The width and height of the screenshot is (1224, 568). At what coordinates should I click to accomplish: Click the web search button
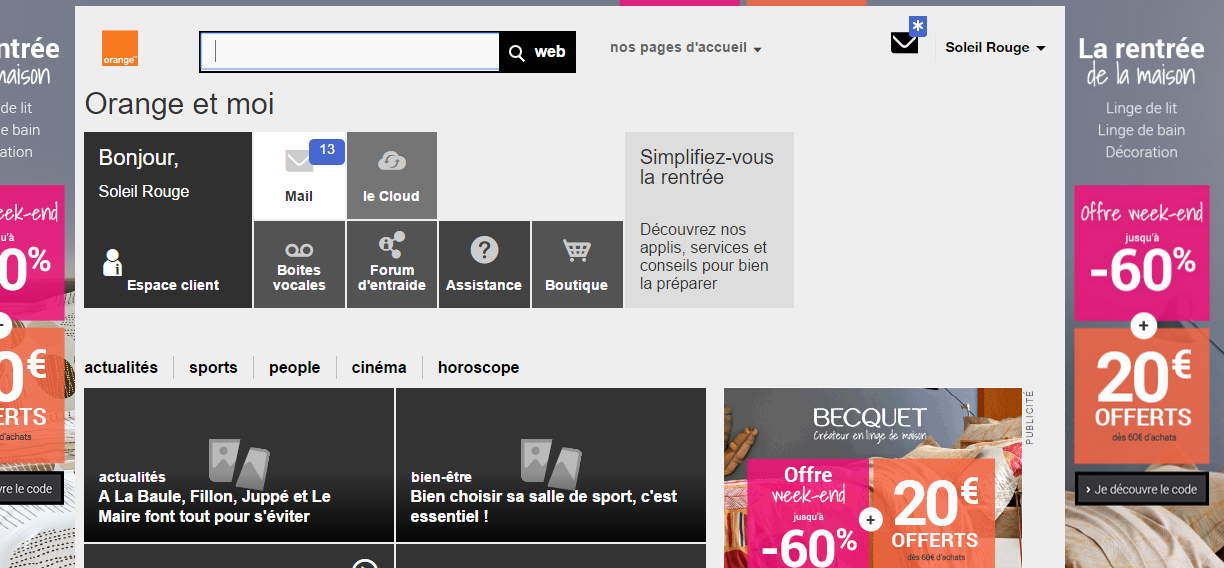(x=538, y=52)
